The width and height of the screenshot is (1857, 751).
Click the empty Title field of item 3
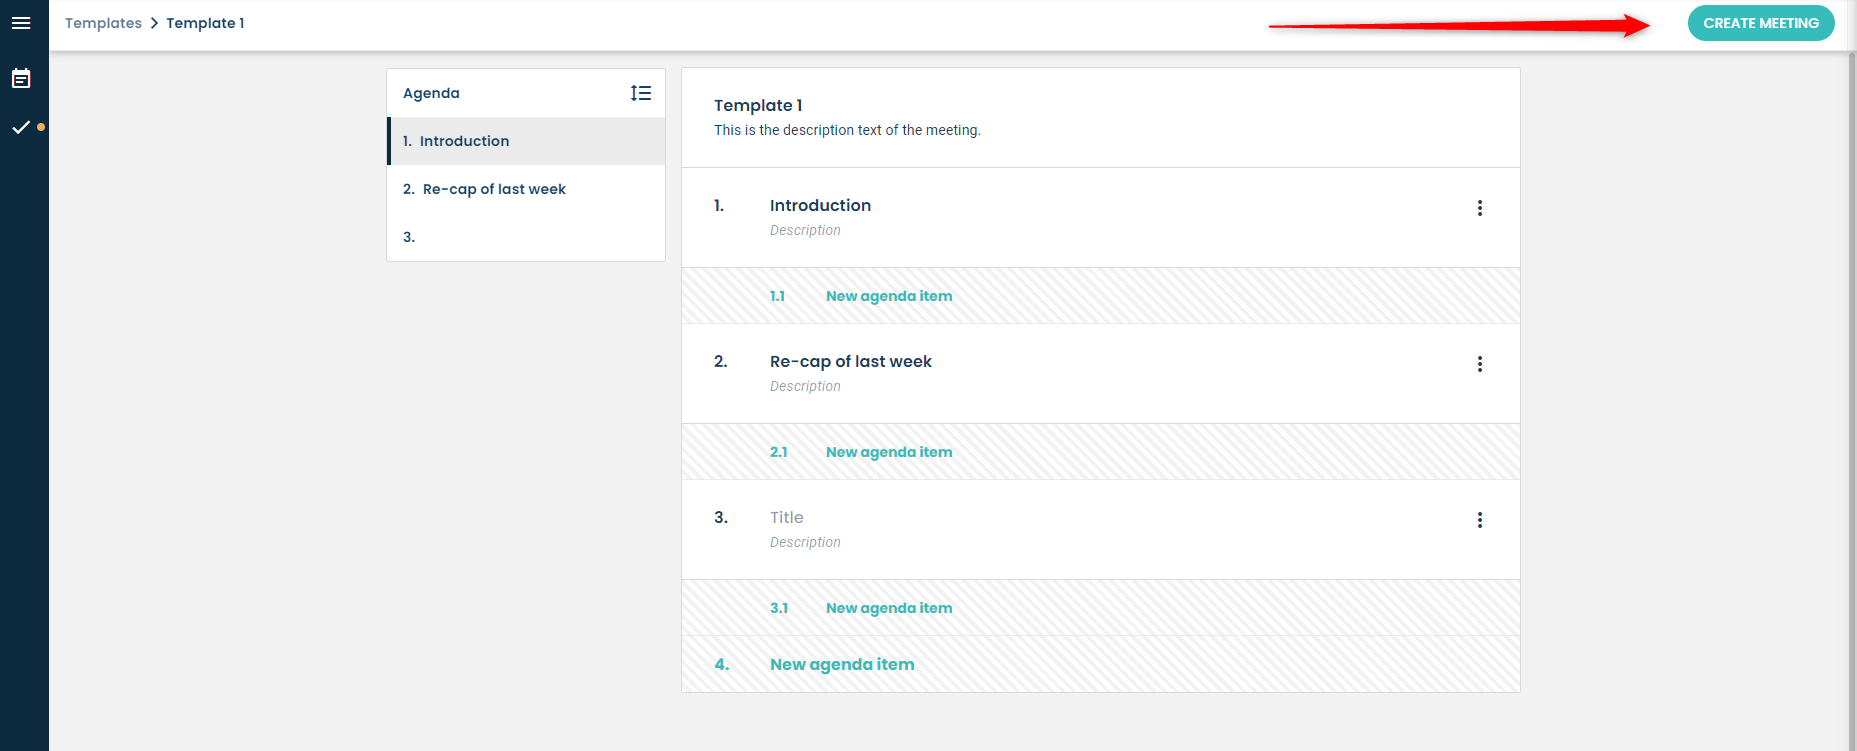point(787,517)
